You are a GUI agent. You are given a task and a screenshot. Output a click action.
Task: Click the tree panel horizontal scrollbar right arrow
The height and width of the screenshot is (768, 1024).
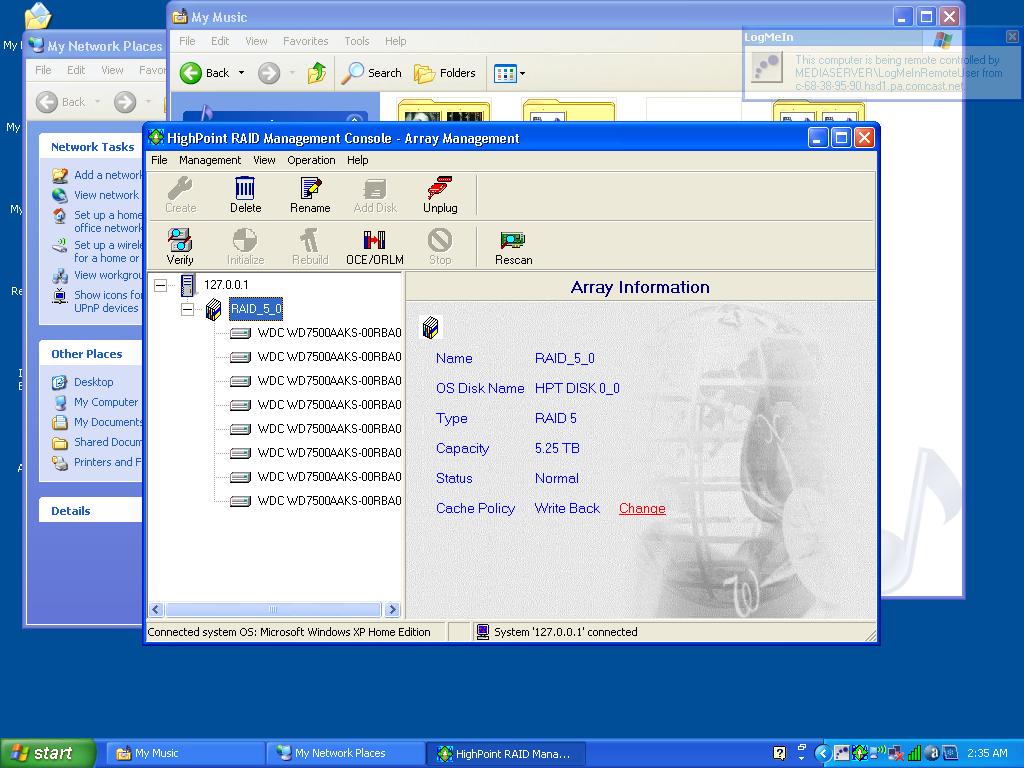point(392,609)
